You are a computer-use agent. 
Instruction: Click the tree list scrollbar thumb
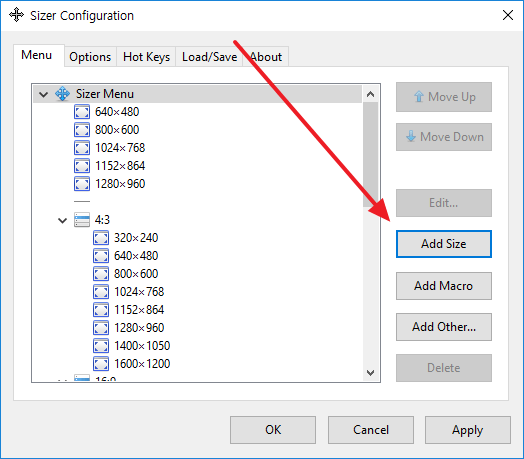pos(370,154)
